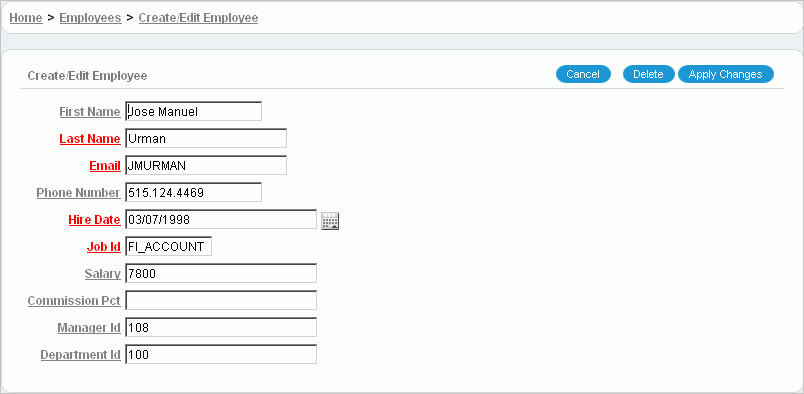The width and height of the screenshot is (804, 394).
Task: Delete this employee record
Action: point(648,74)
